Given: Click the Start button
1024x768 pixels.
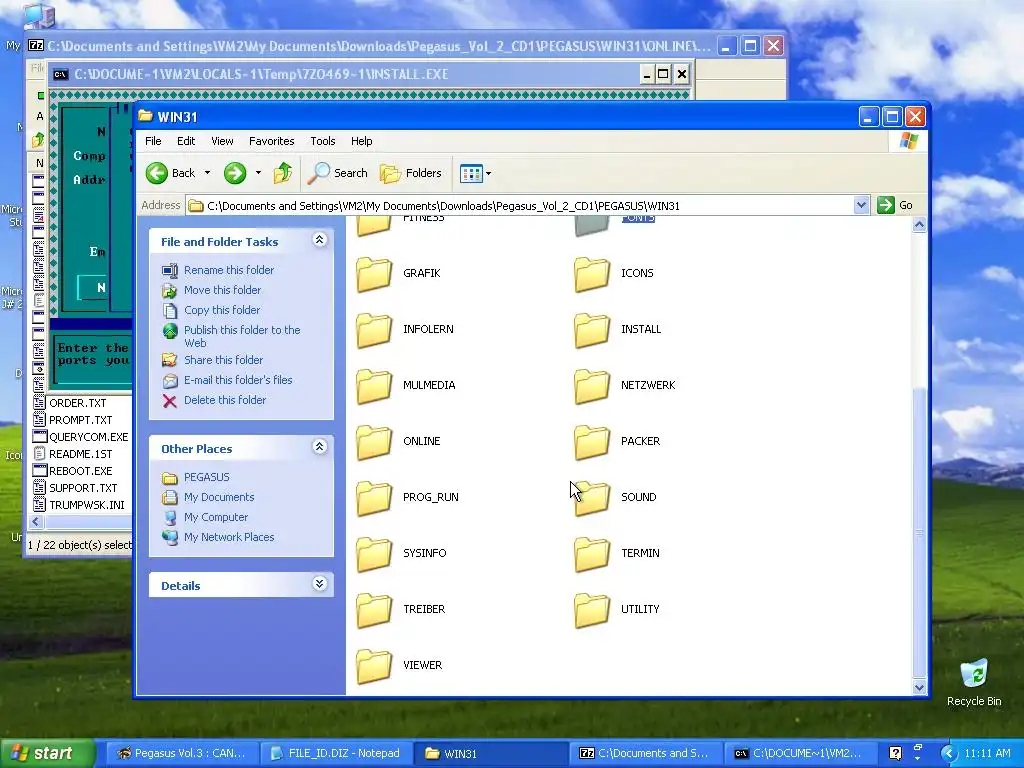Looking at the screenshot, I should click(47, 754).
